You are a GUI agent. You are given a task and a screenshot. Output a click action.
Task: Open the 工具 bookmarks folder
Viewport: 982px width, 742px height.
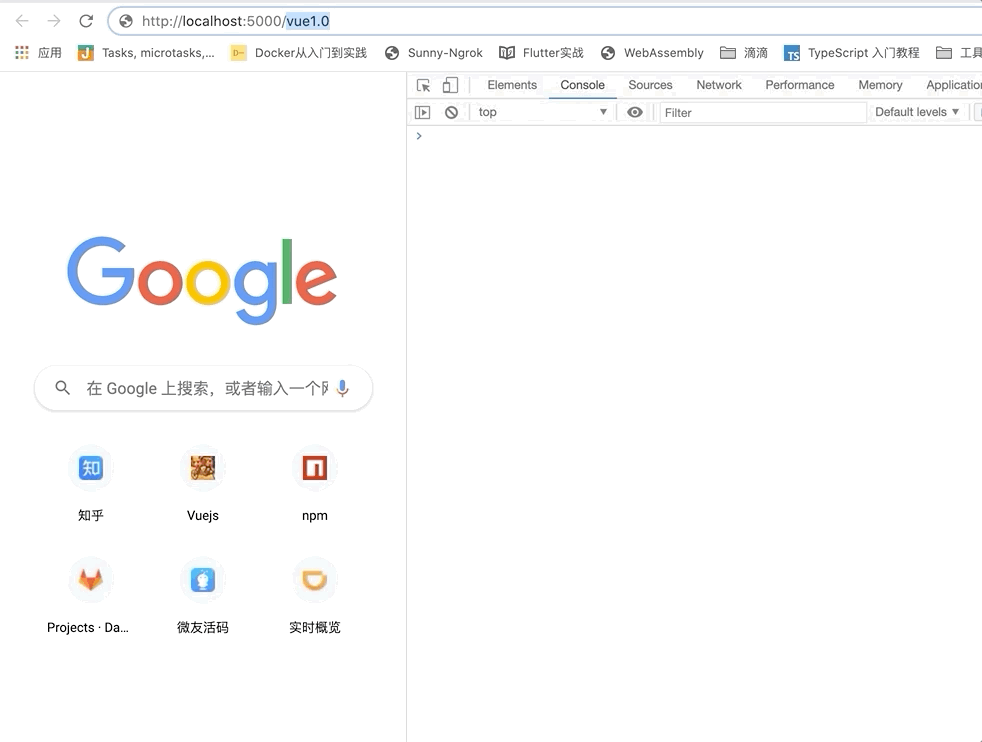point(958,53)
